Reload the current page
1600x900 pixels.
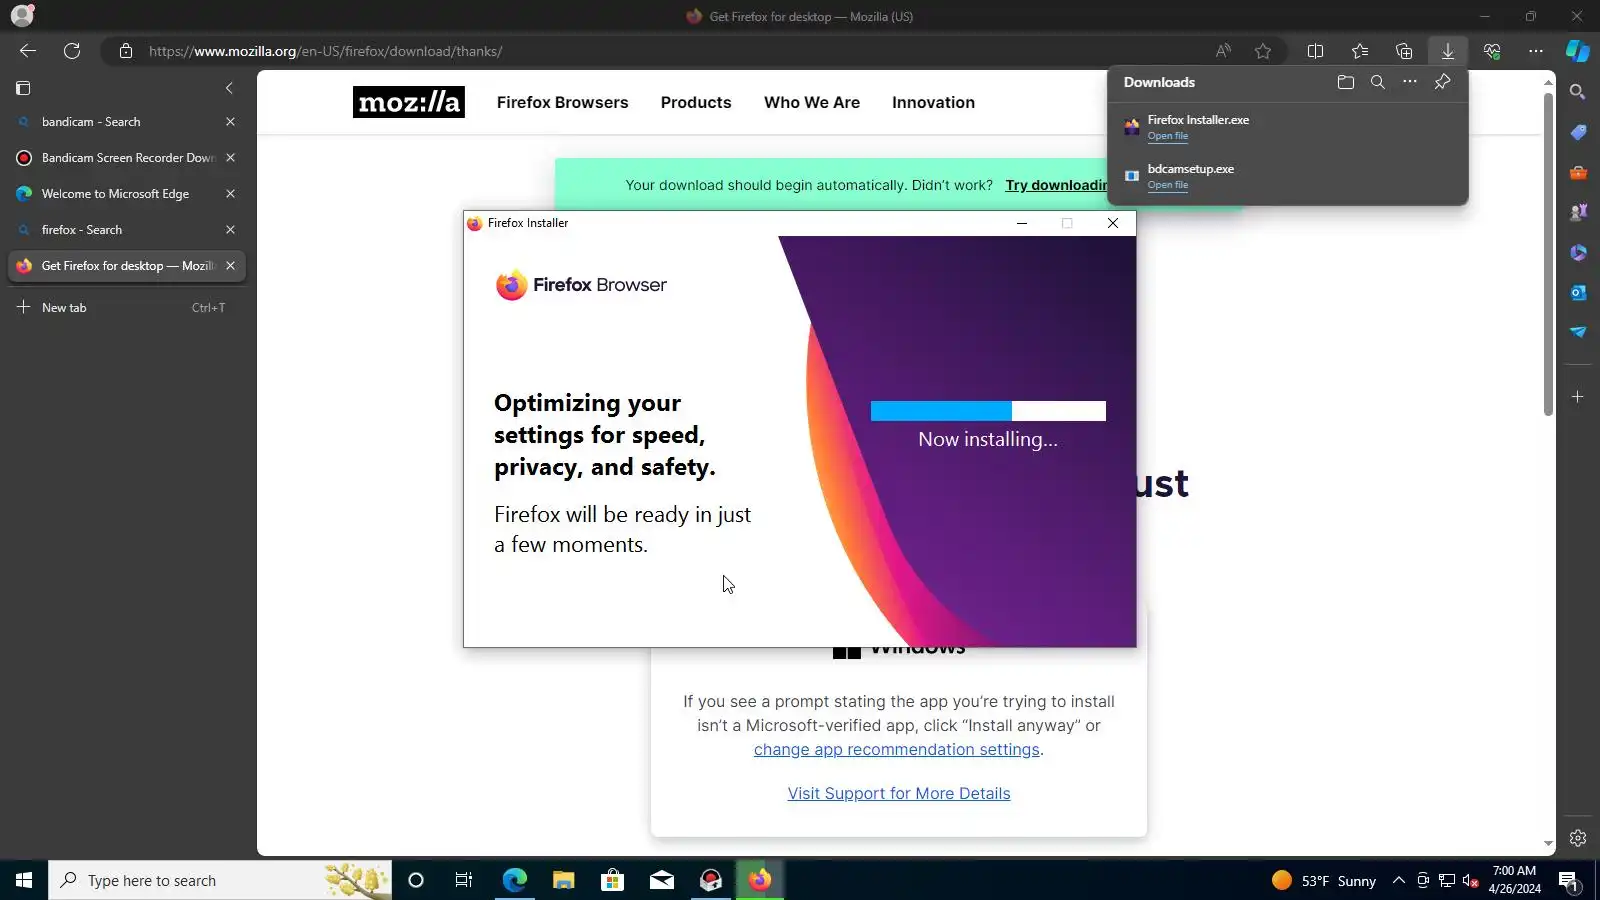tap(72, 51)
